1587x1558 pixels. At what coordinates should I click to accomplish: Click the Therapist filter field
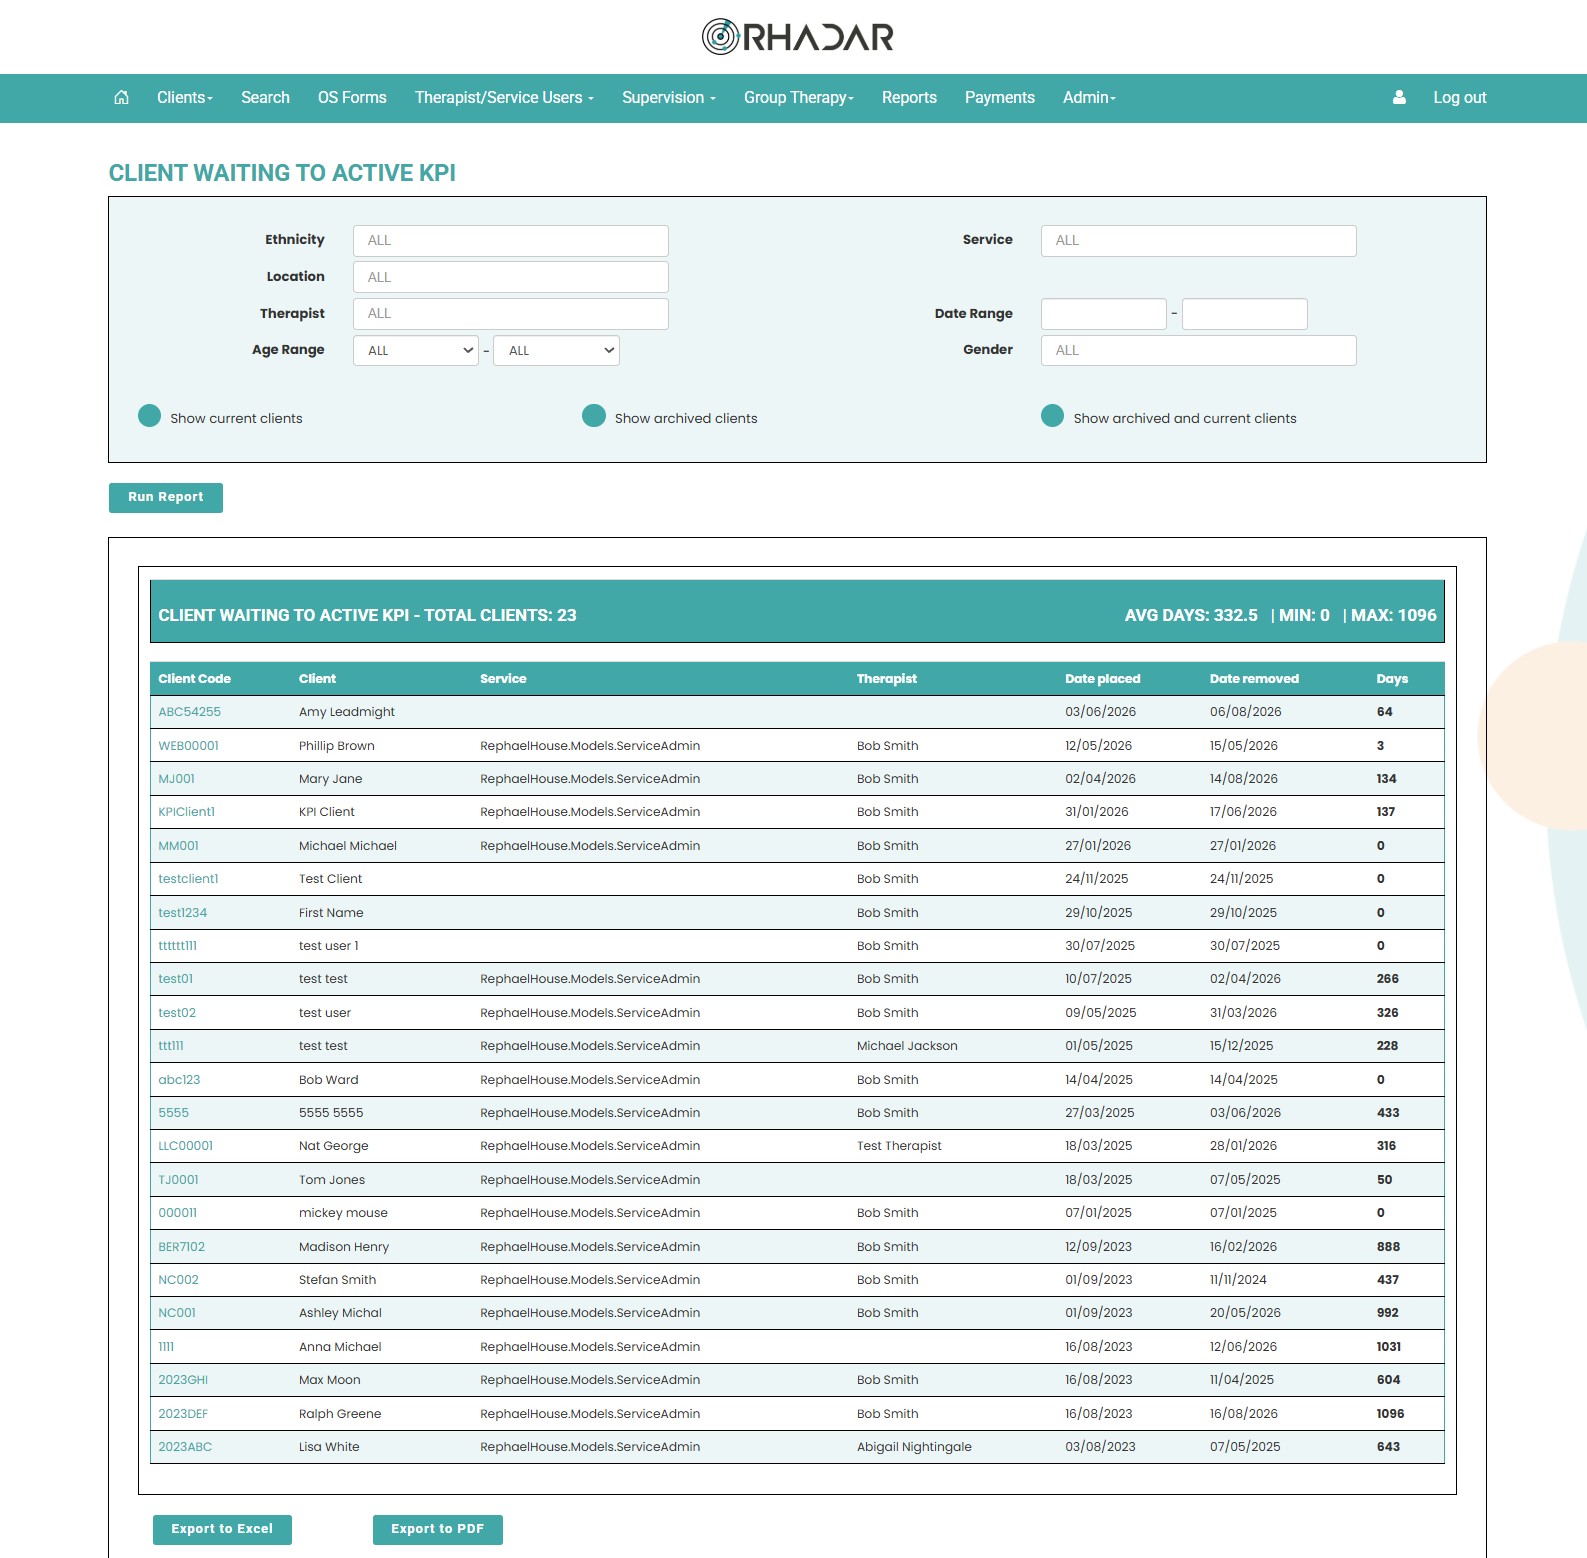[510, 313]
